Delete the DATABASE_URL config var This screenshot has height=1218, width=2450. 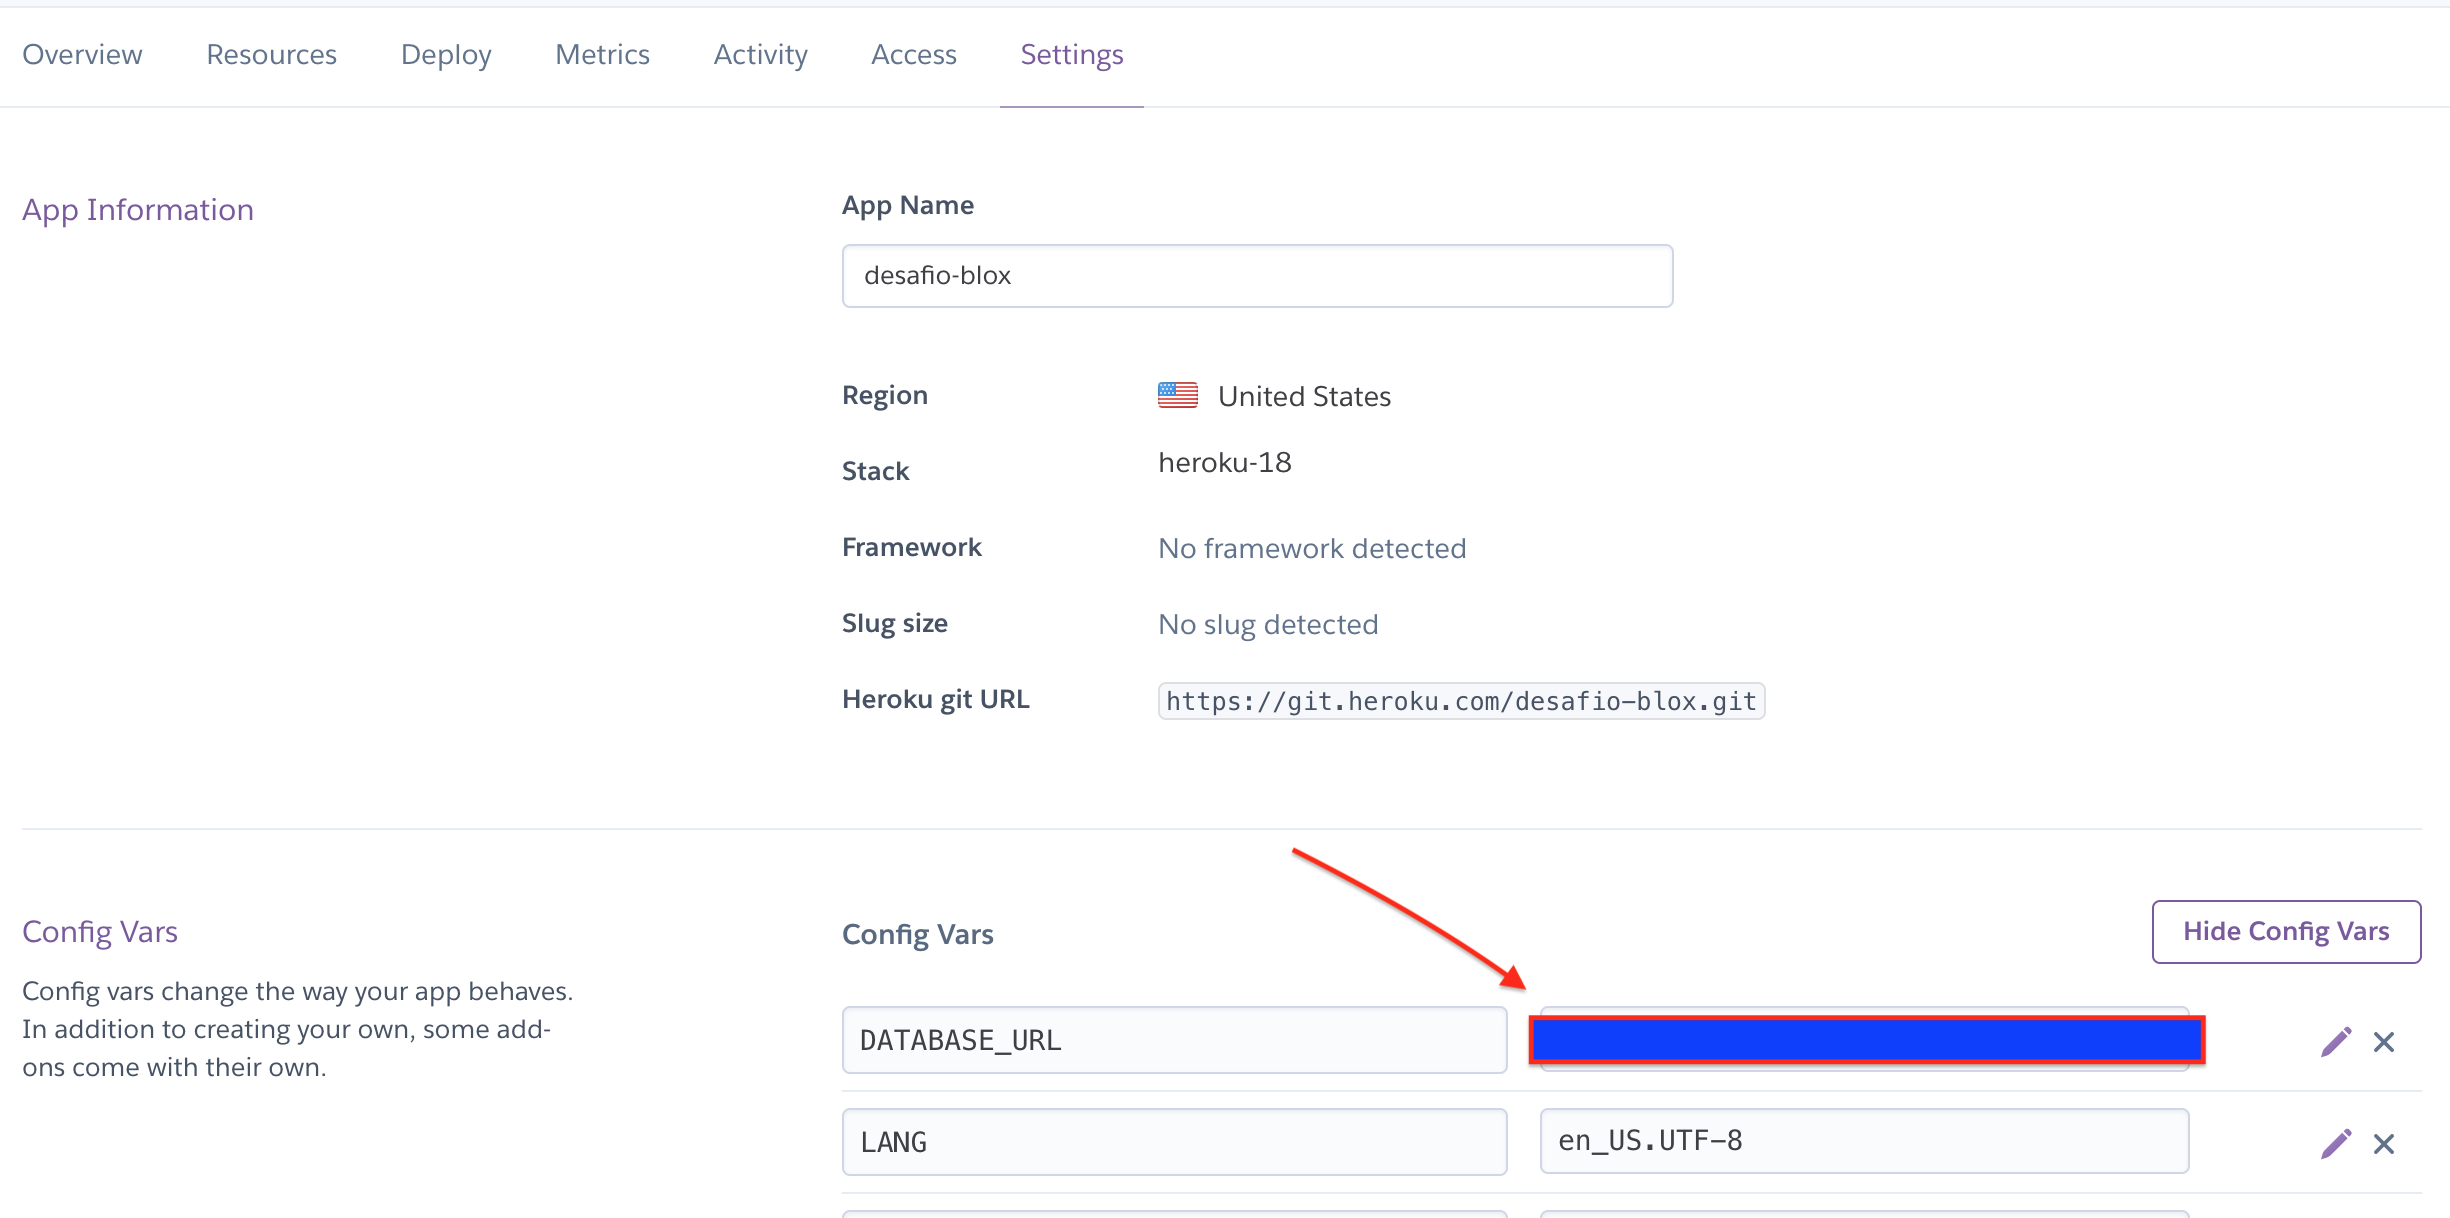tap(2384, 1042)
